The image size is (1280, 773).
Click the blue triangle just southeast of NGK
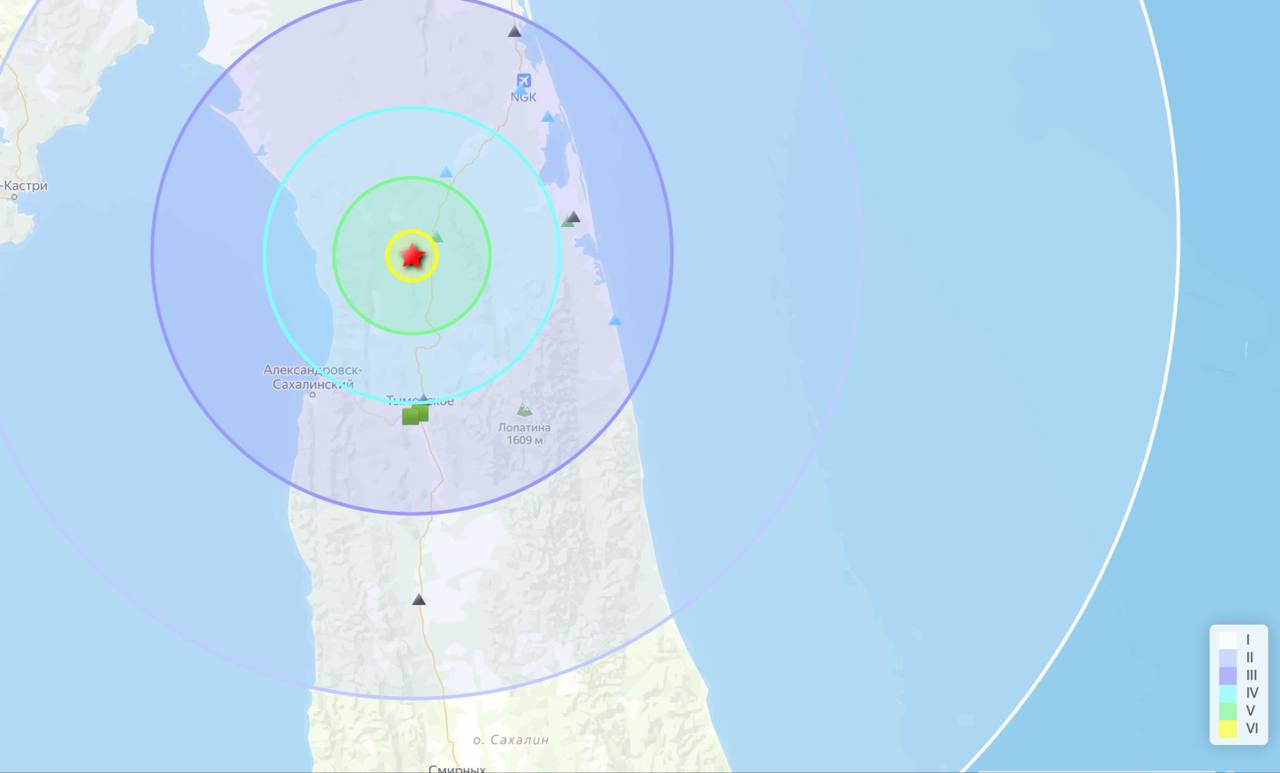click(x=548, y=117)
